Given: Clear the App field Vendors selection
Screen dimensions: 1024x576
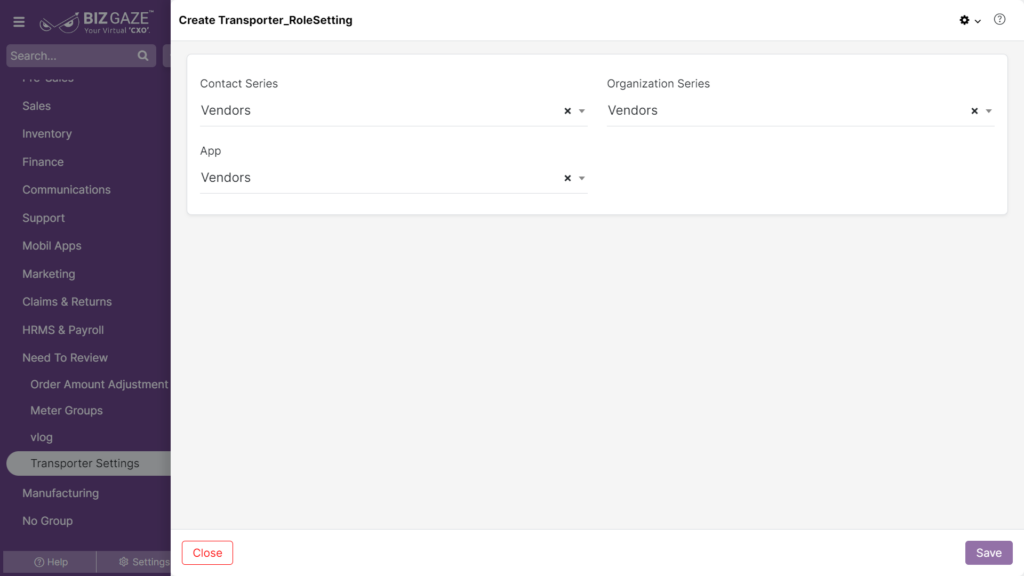Looking at the screenshot, I should (x=568, y=178).
